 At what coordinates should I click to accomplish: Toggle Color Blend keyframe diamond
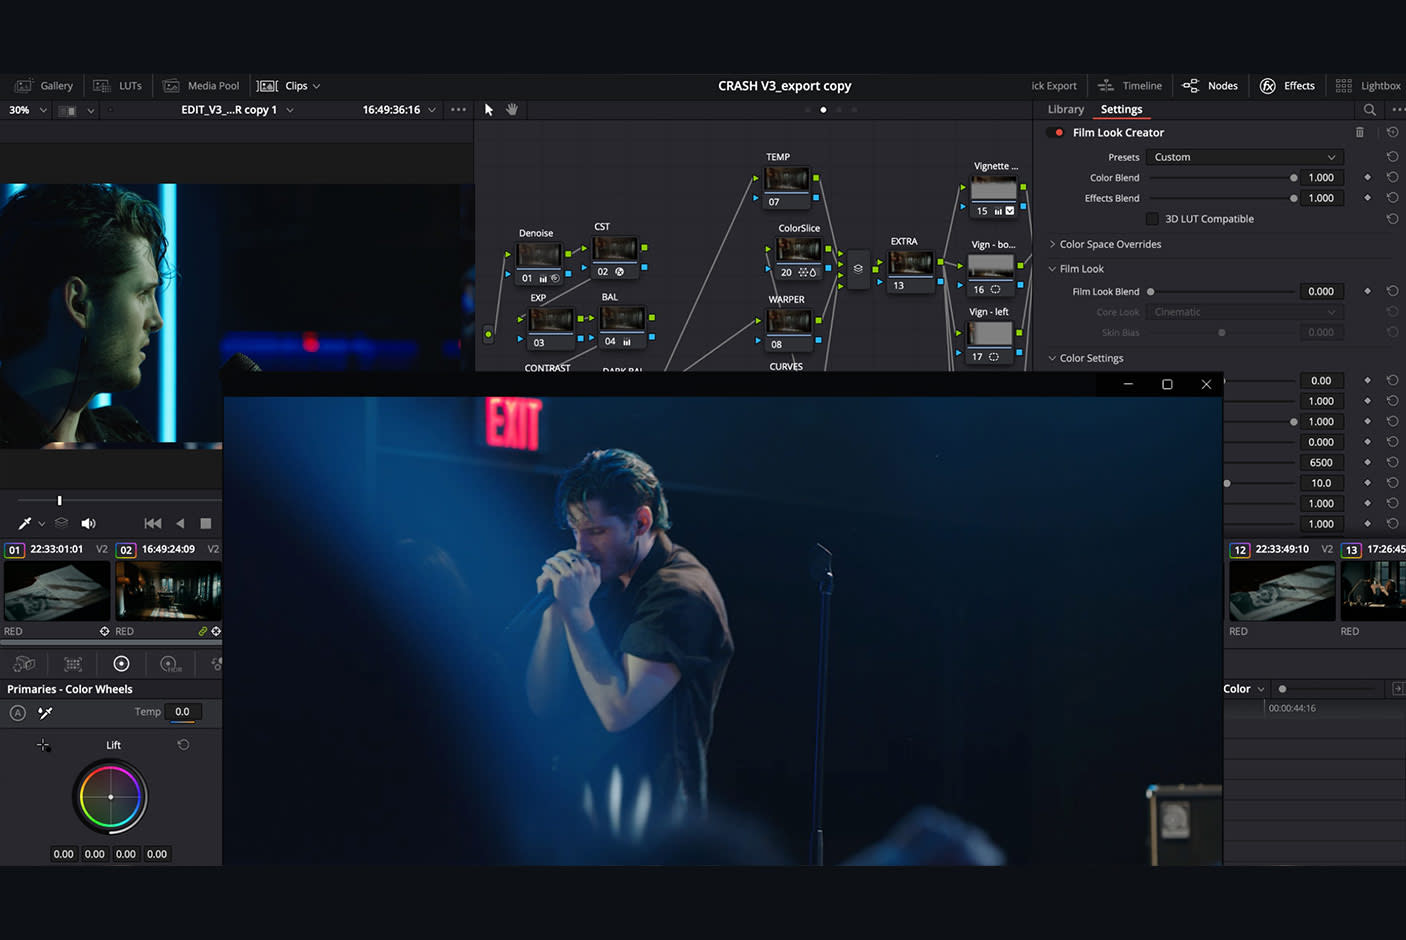pyautogui.click(x=1367, y=178)
